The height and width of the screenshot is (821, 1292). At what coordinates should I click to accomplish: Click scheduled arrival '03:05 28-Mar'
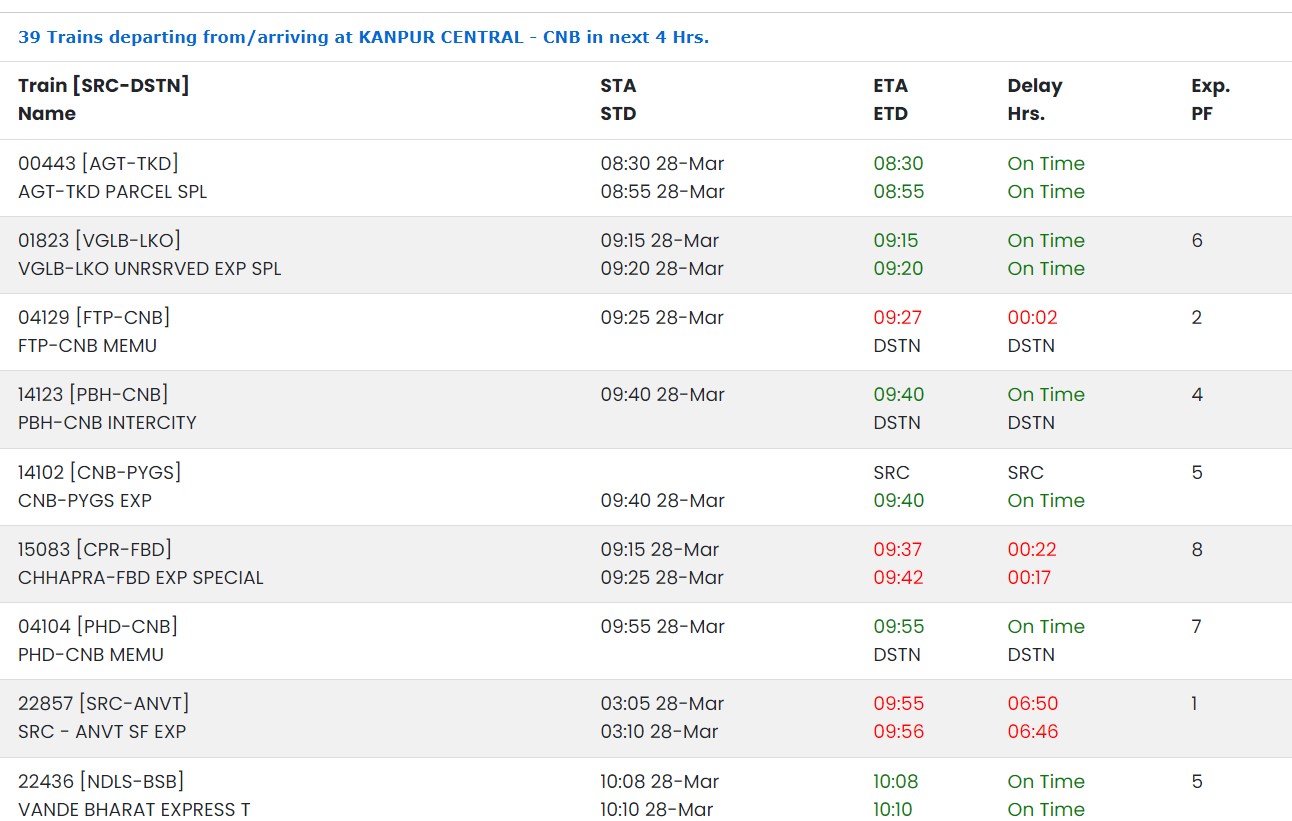662,704
